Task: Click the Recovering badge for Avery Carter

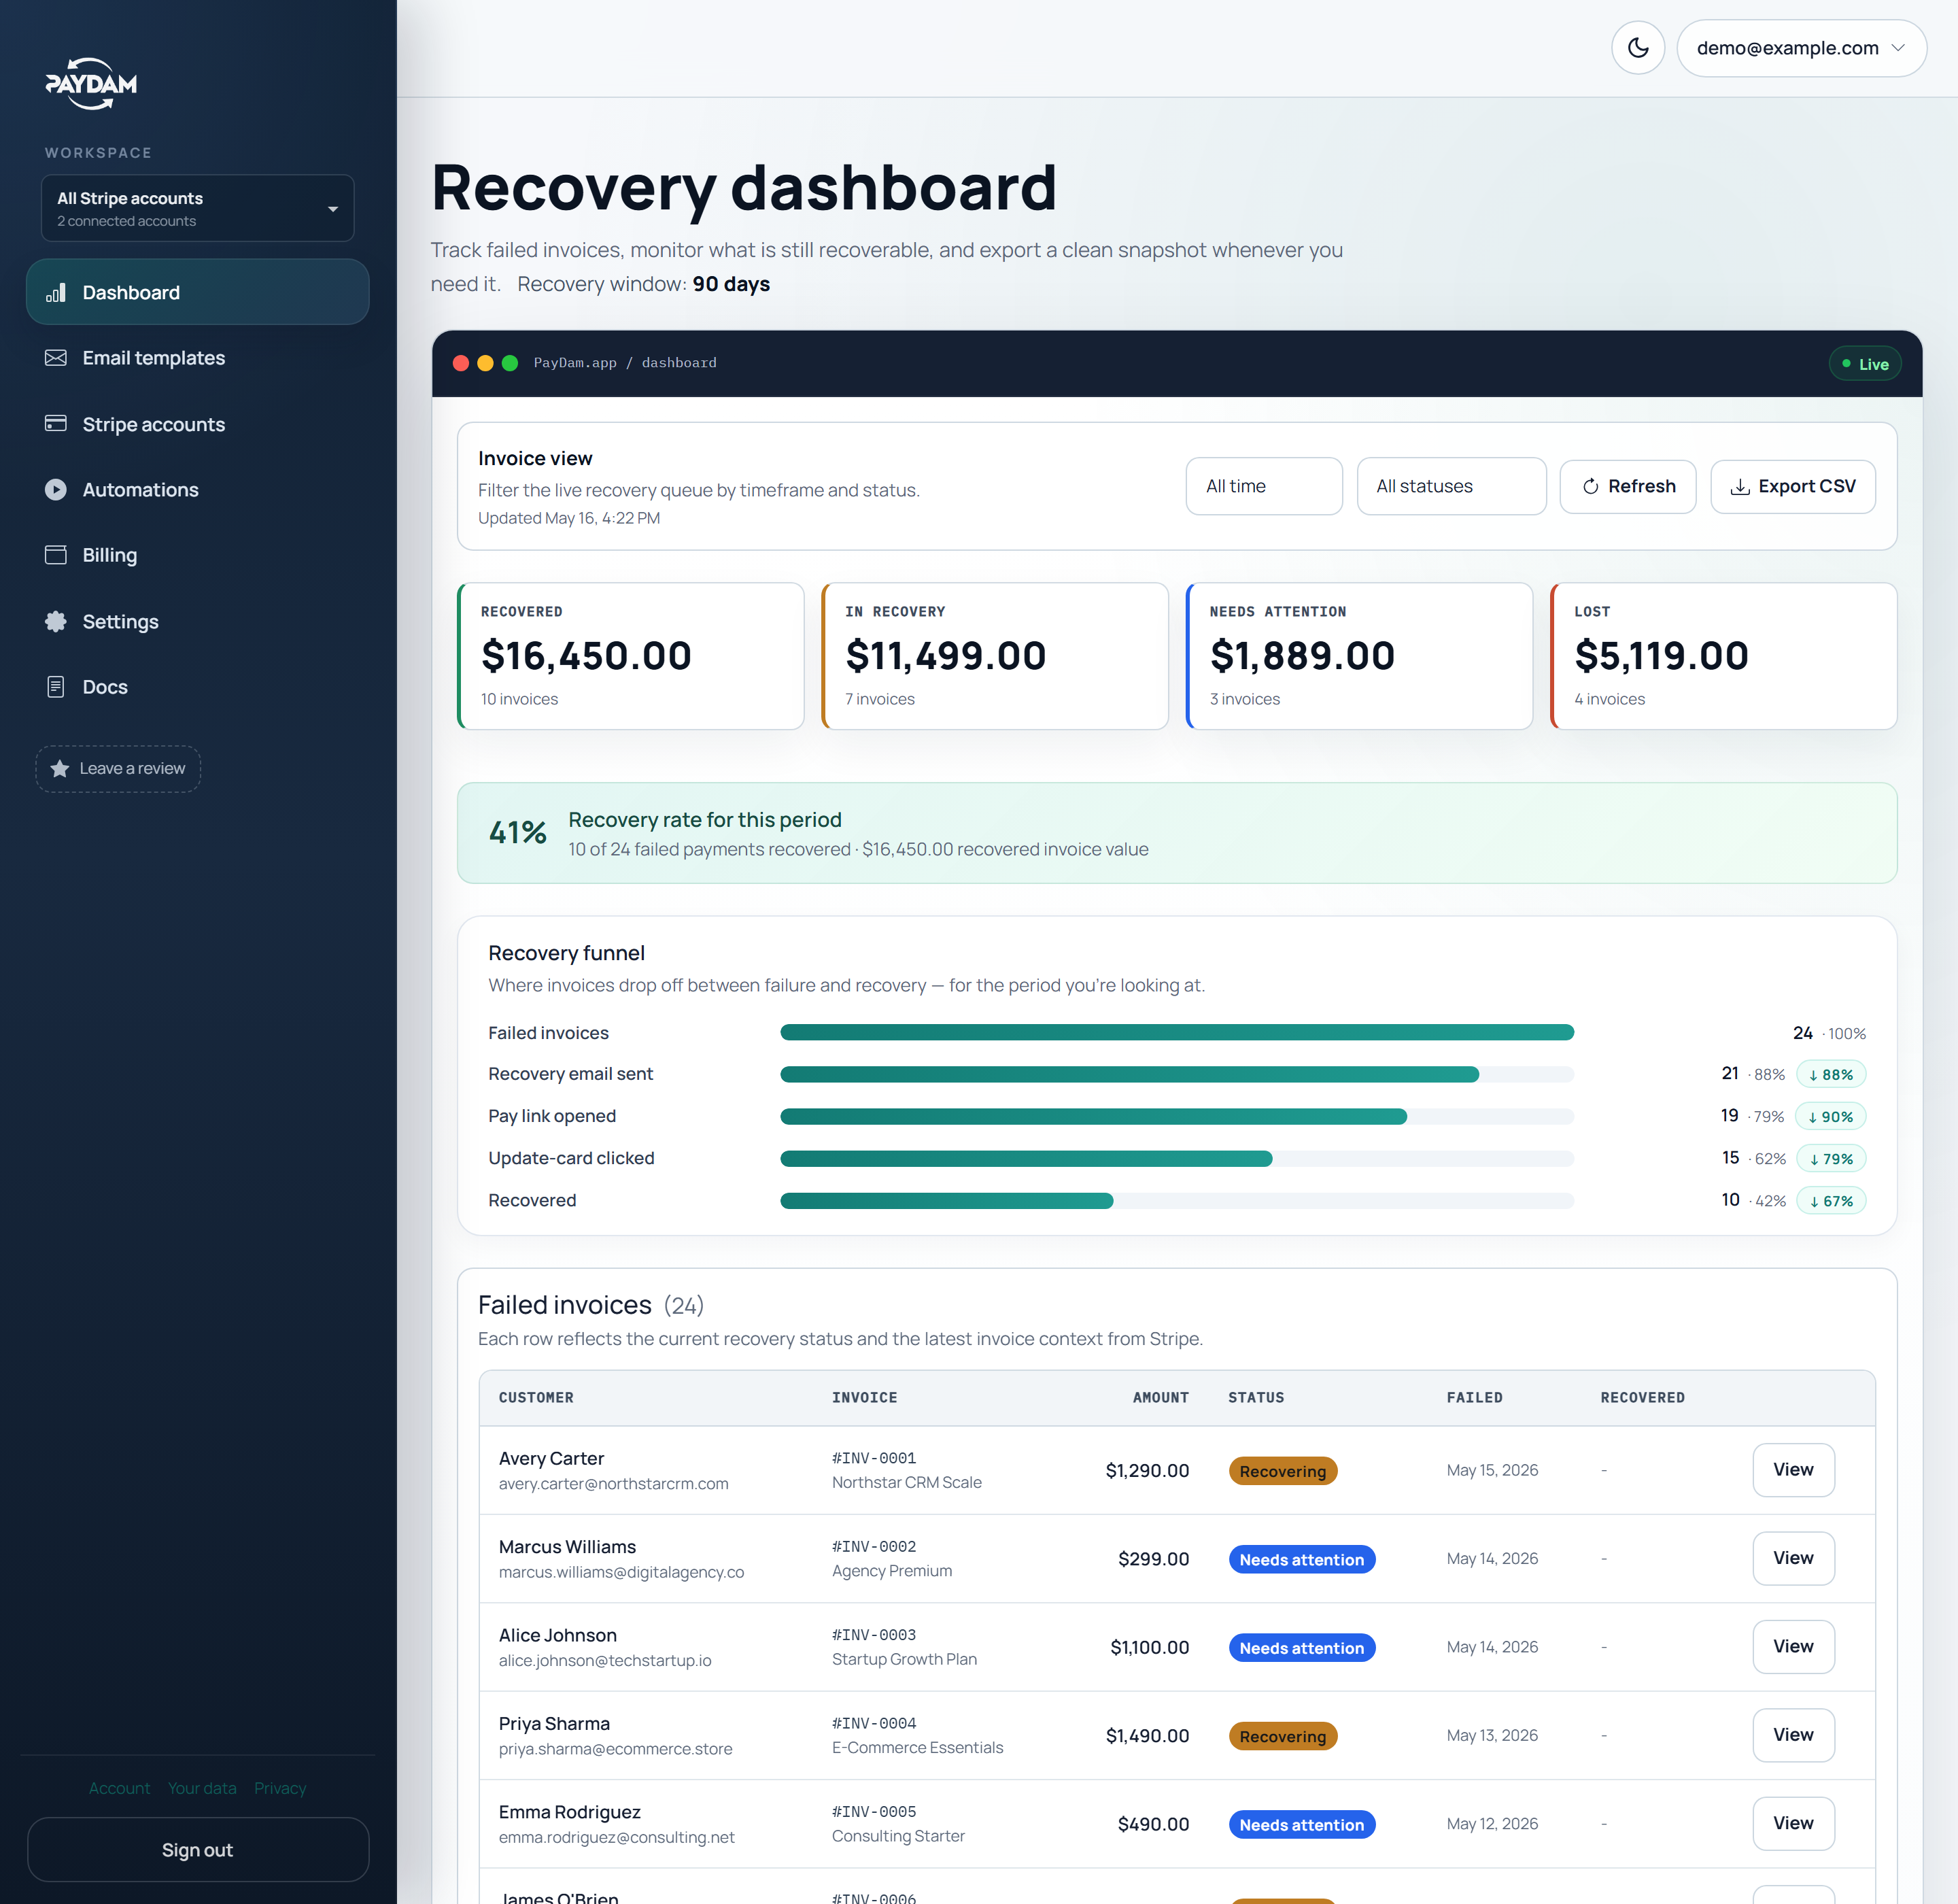Action: click(x=1282, y=1471)
